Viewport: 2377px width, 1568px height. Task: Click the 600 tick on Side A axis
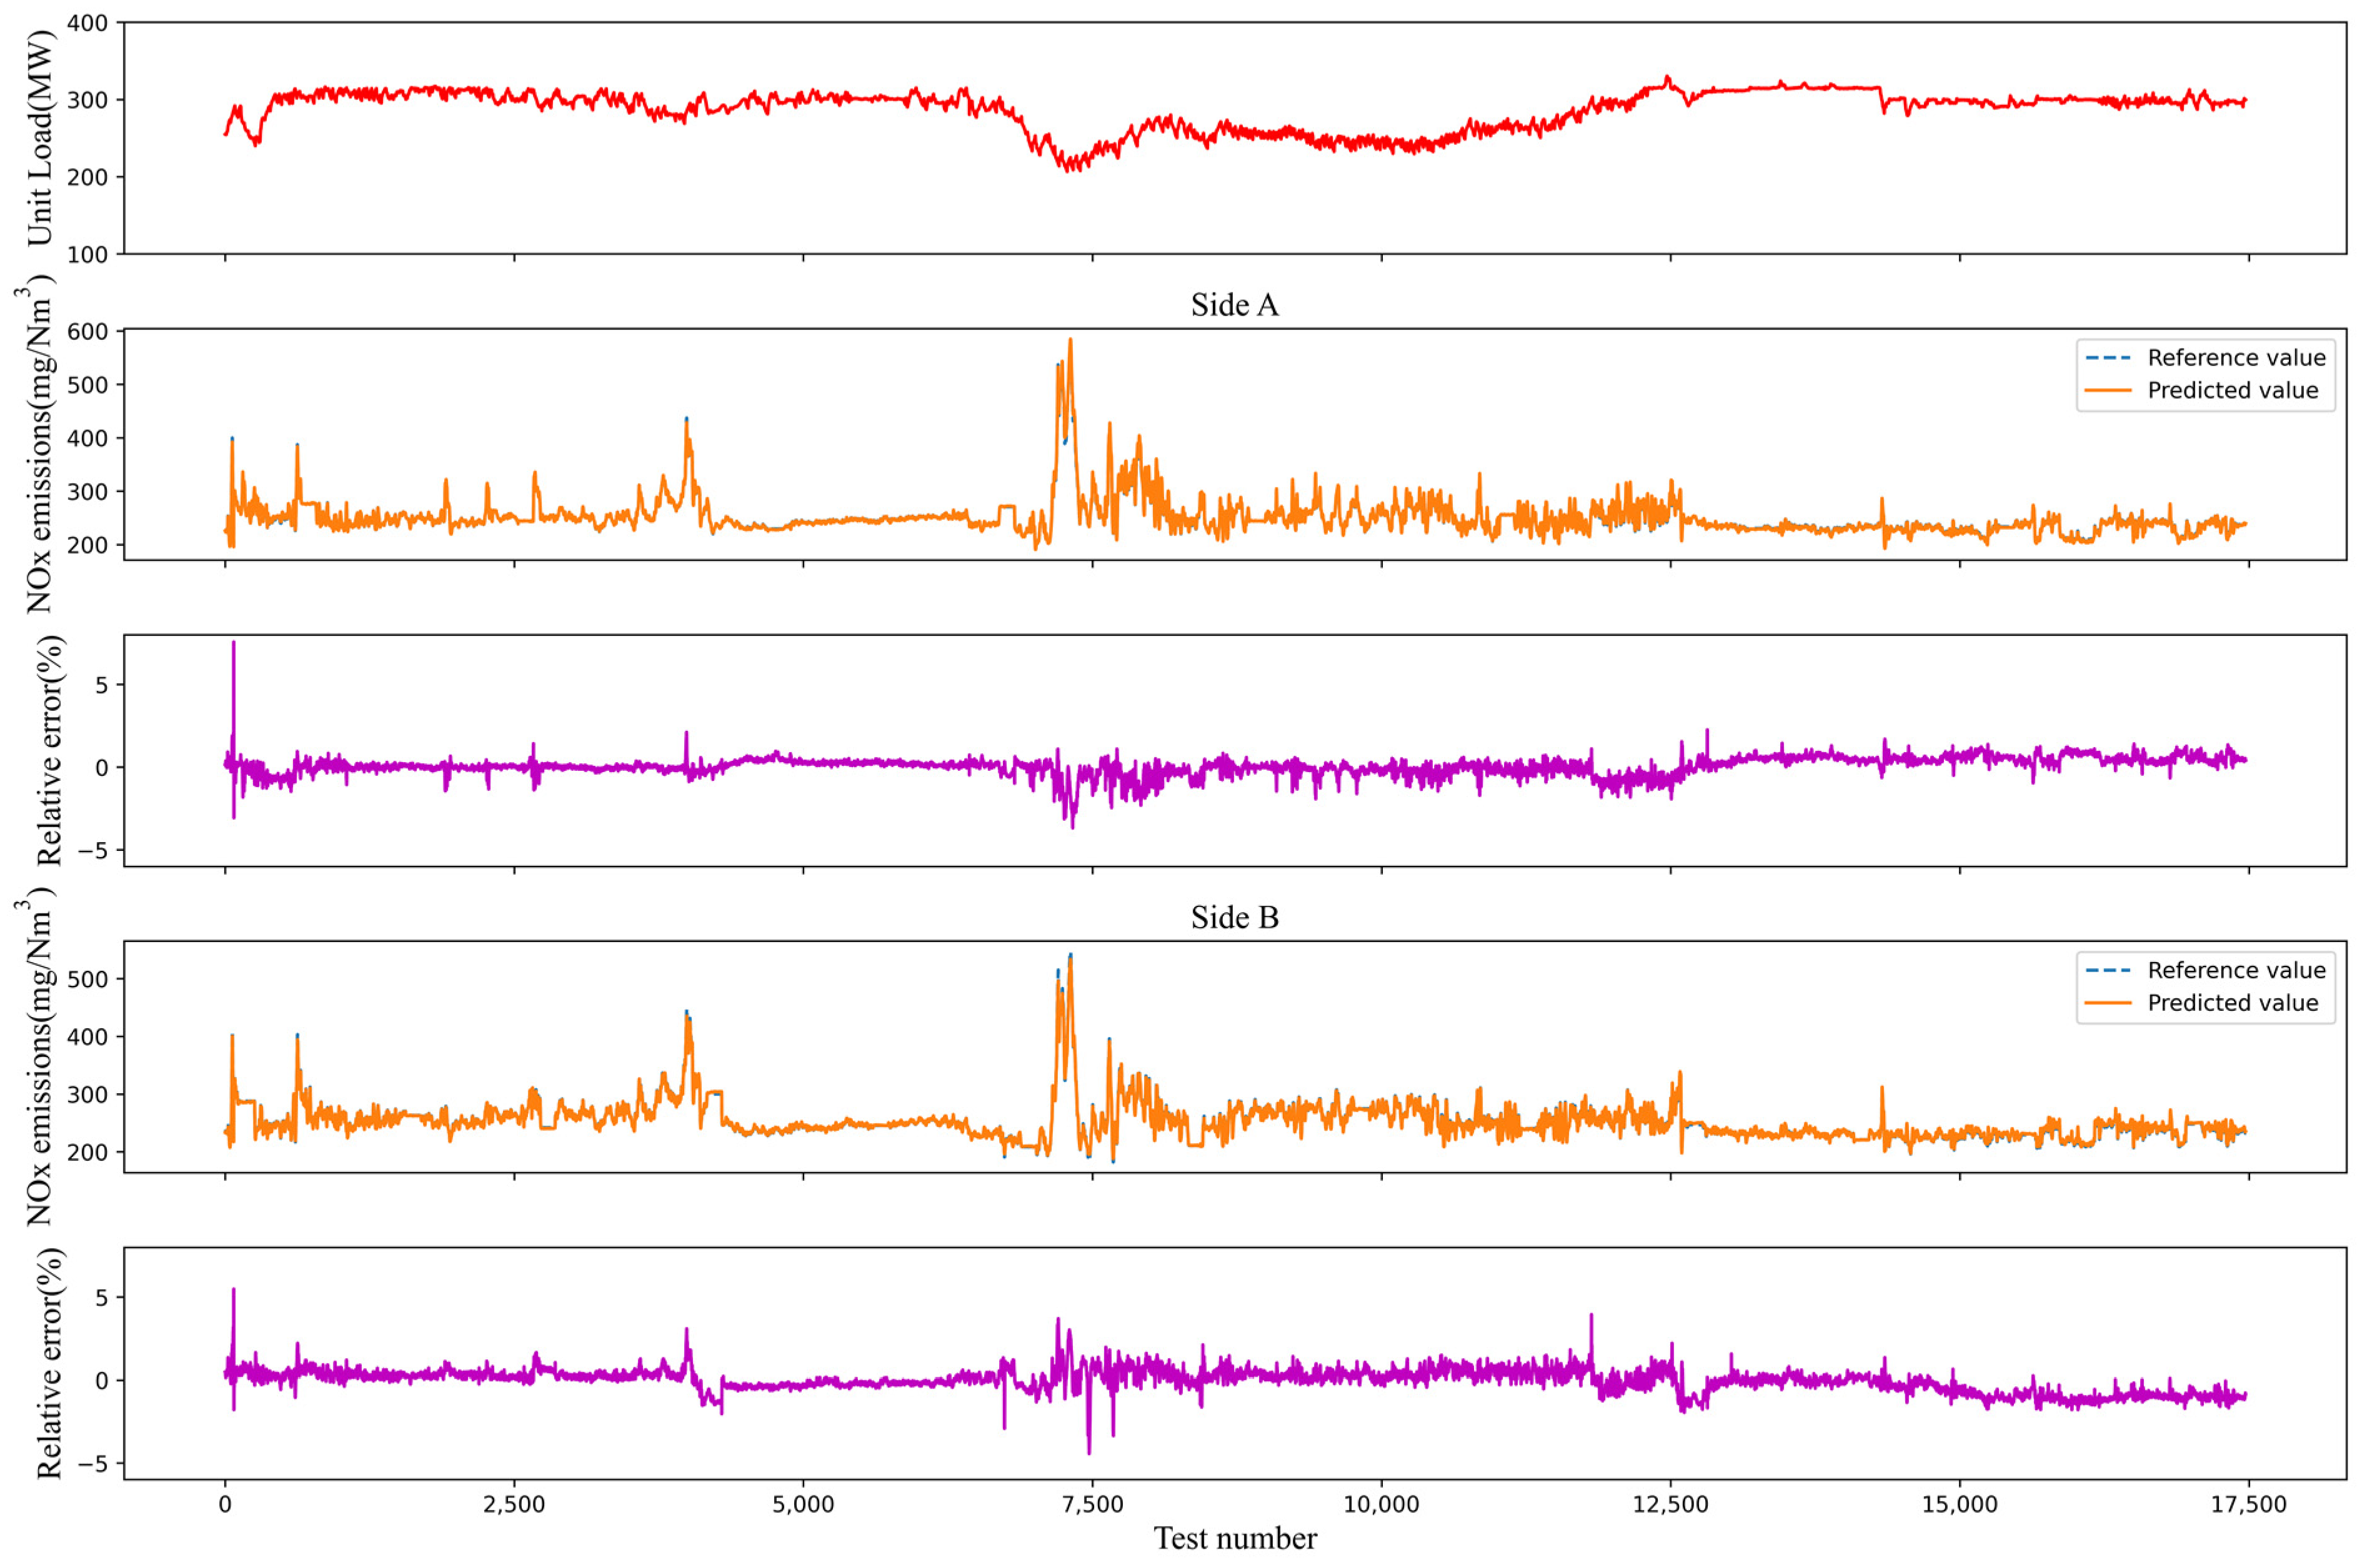coord(88,331)
